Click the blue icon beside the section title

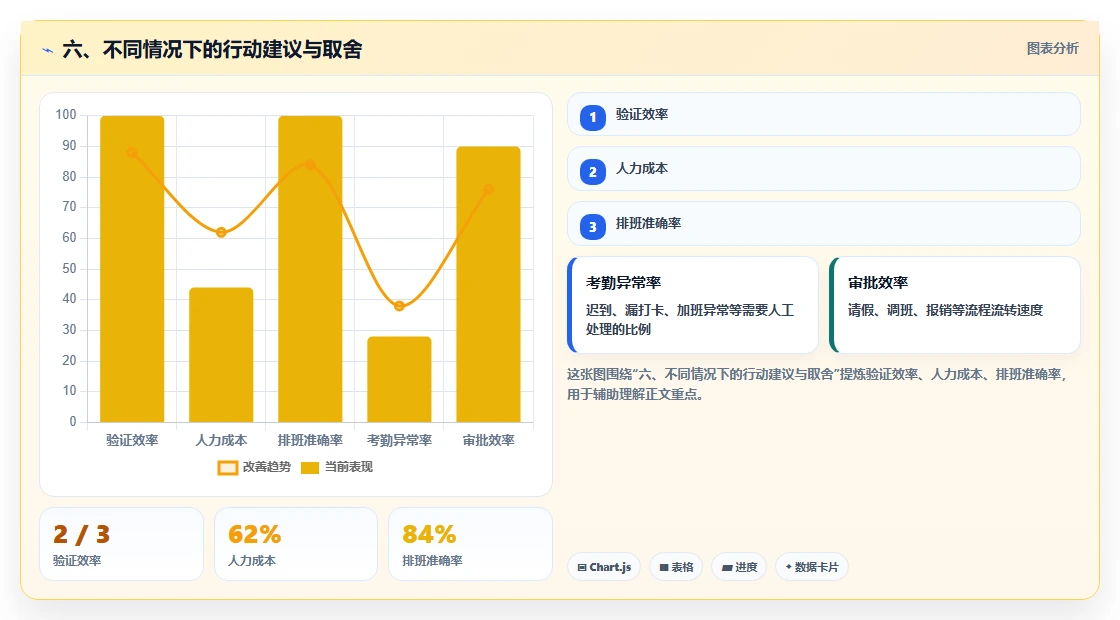[48, 50]
